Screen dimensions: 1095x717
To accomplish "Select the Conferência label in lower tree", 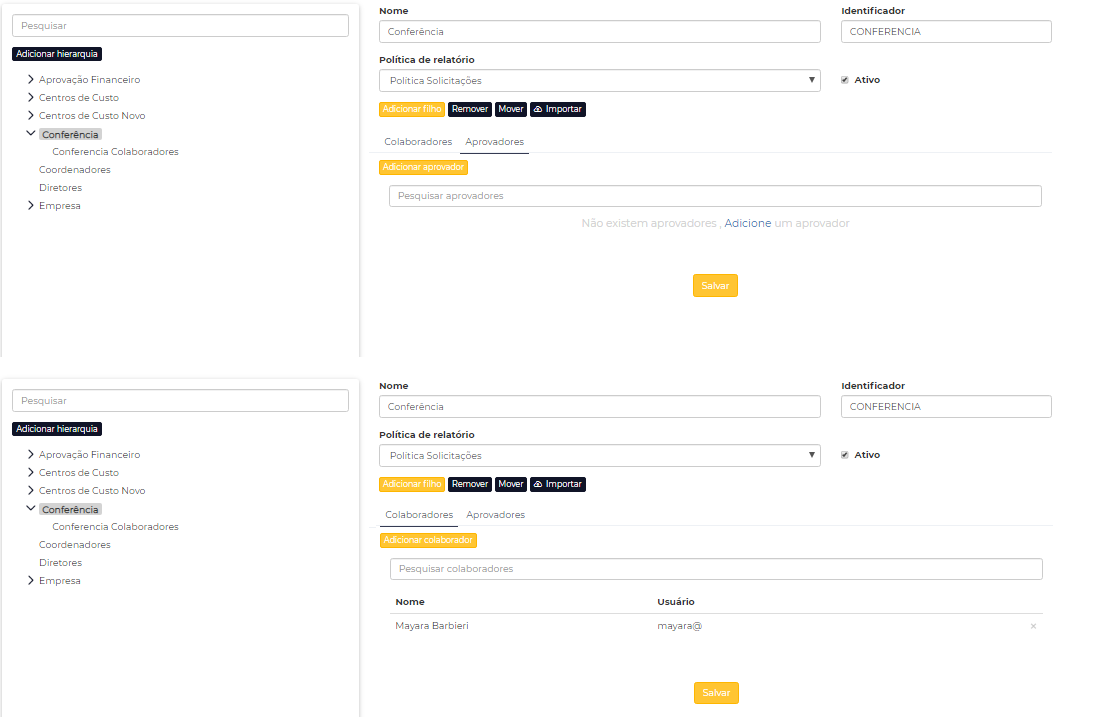I will 70,510.
